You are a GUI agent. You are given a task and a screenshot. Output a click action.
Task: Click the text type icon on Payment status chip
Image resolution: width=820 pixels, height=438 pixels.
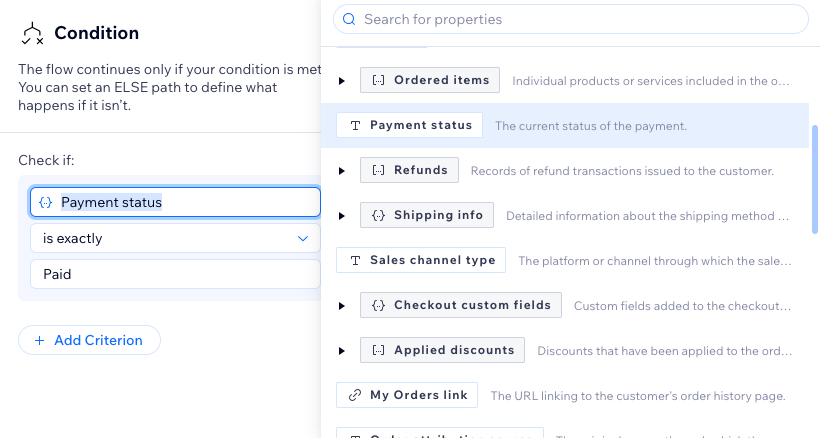355,125
